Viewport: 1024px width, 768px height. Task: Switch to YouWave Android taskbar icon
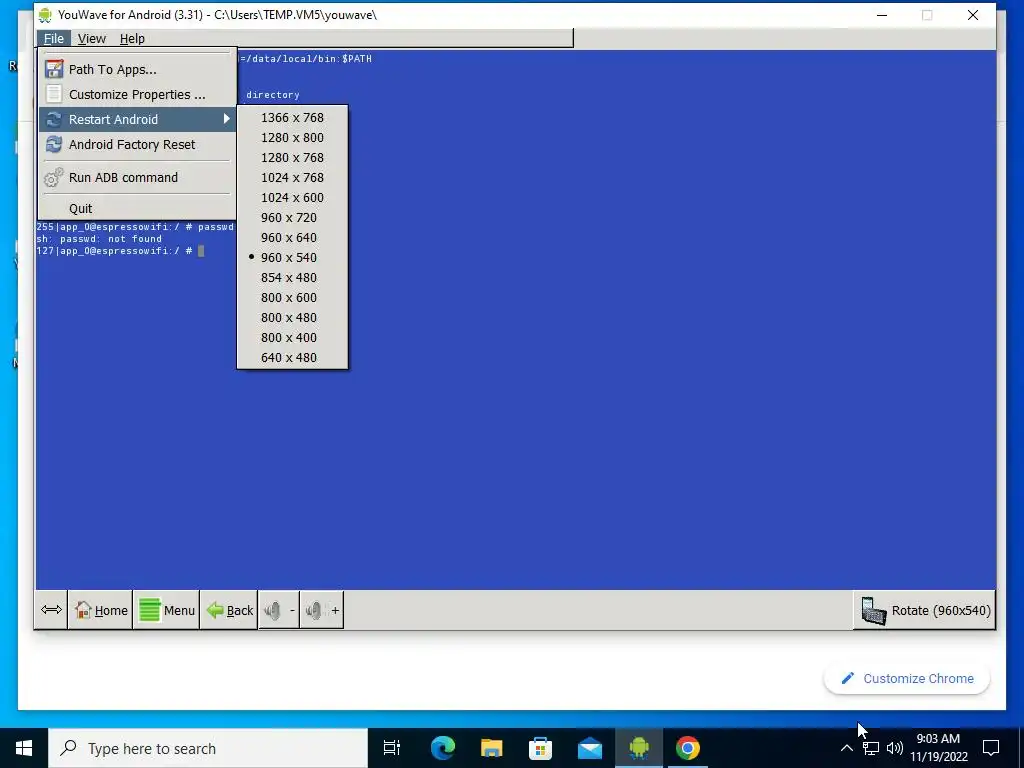pyautogui.click(x=639, y=748)
